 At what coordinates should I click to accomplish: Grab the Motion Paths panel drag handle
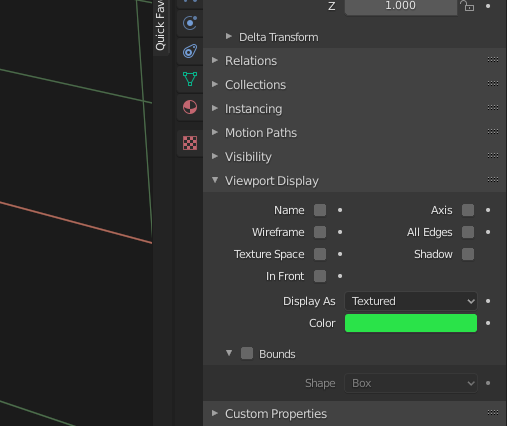[493, 132]
